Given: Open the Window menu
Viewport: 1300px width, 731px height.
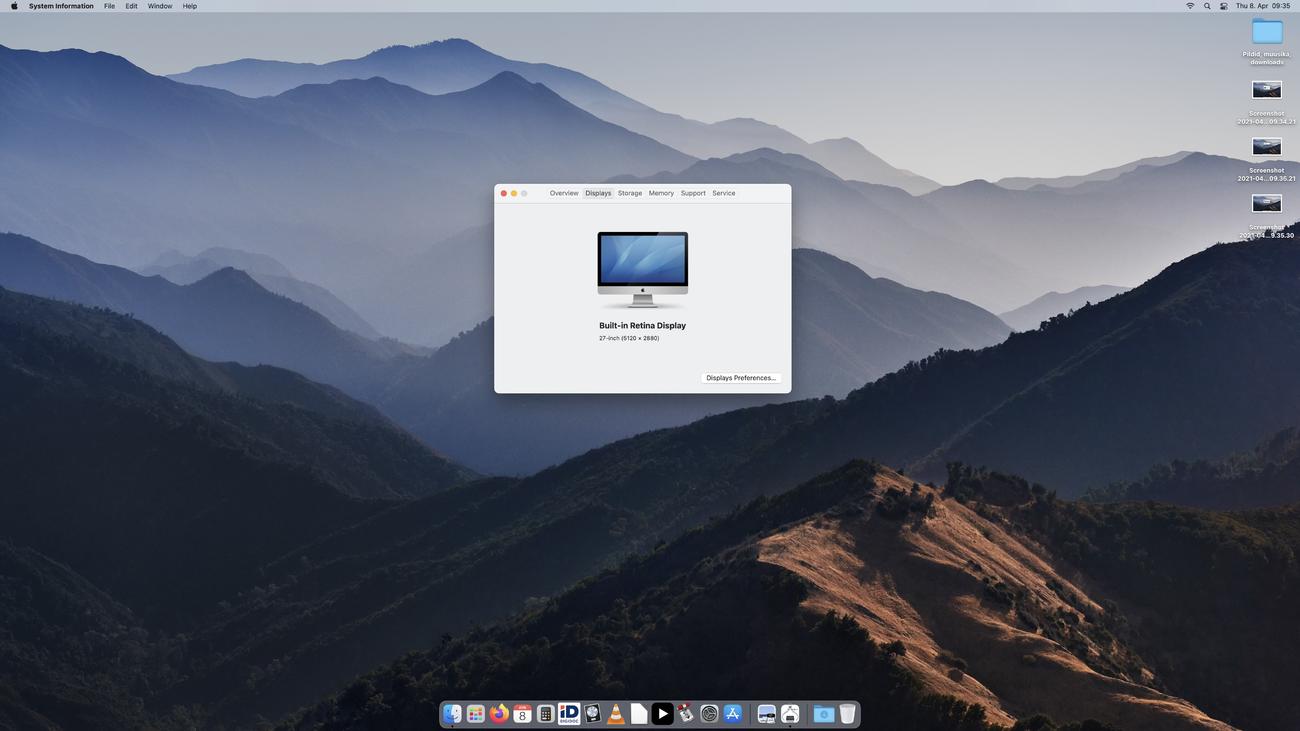Looking at the screenshot, I should [x=160, y=6].
